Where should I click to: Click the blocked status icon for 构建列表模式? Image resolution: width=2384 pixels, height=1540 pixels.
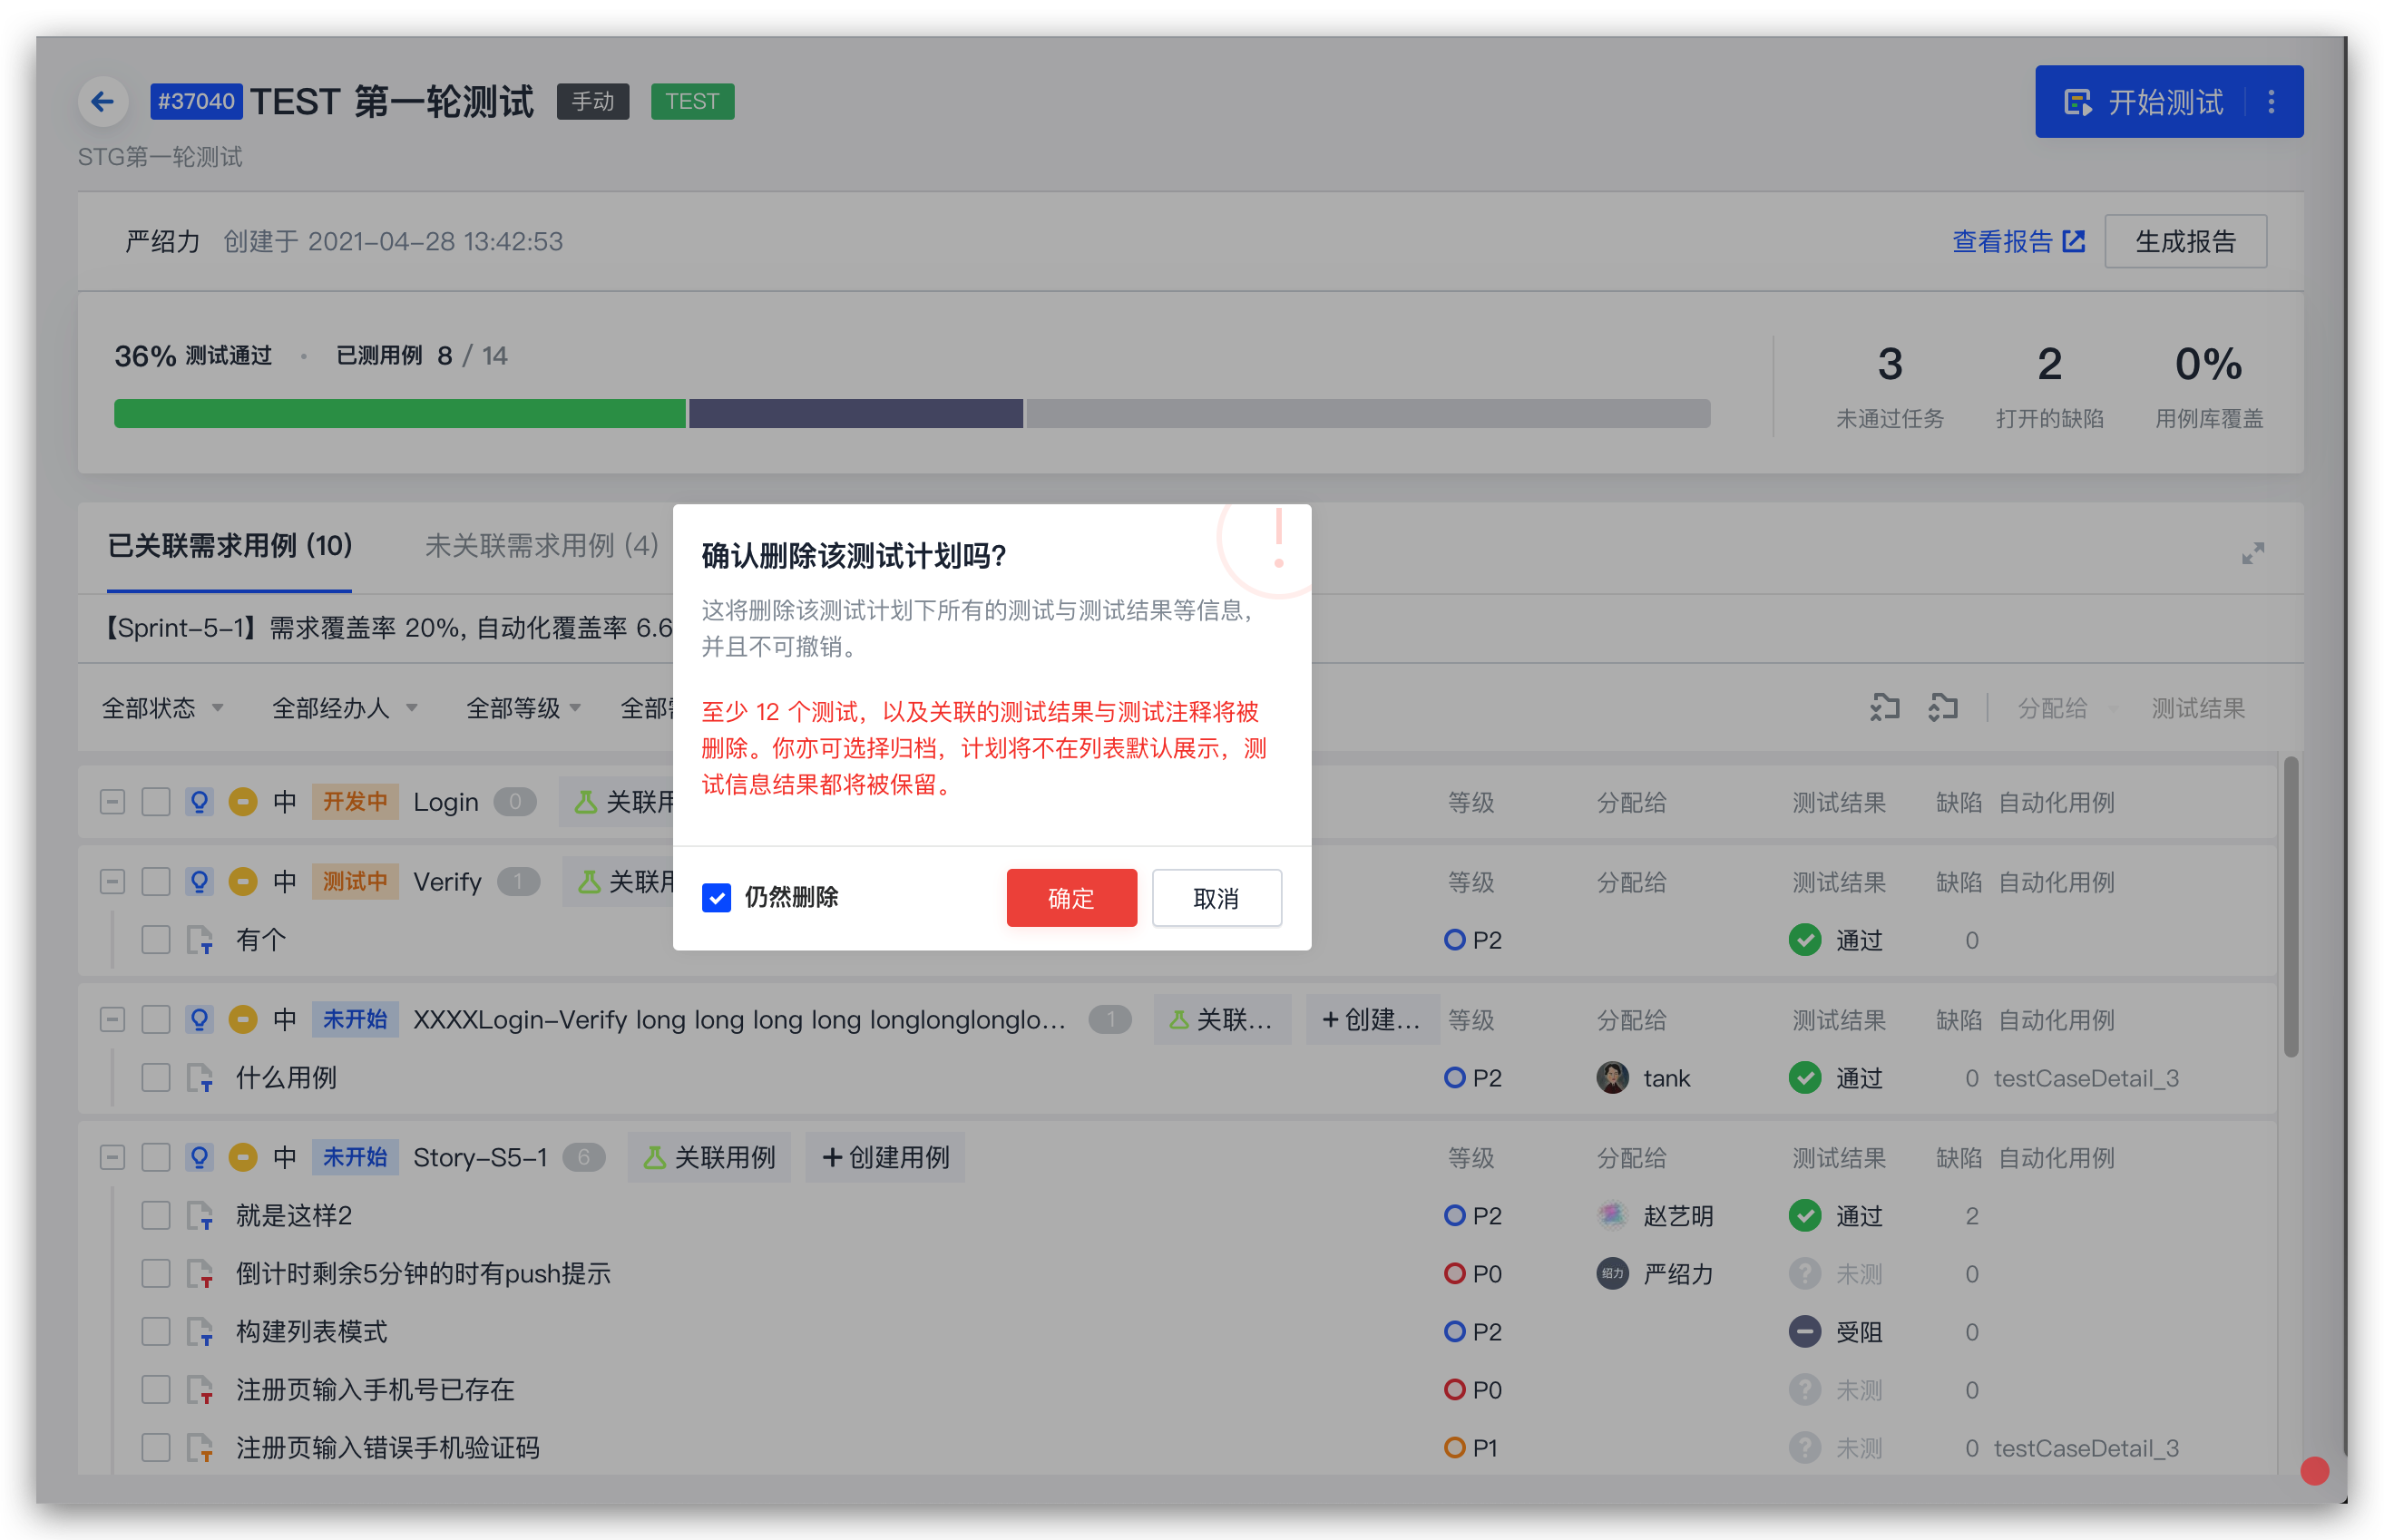(1804, 1332)
